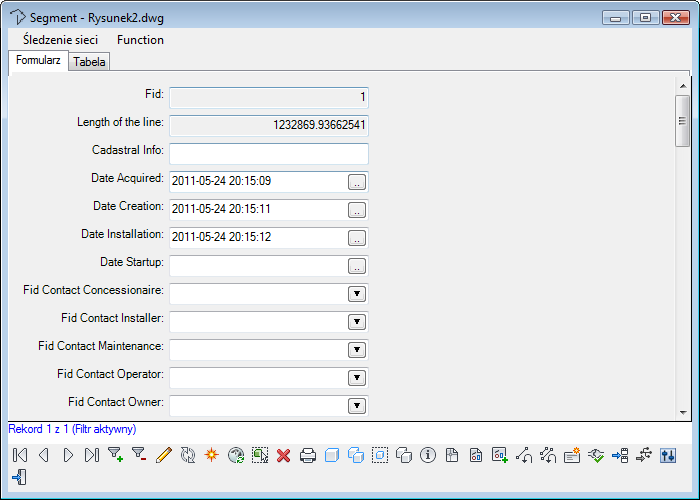
Task: Expand Fid Contact Owner dropdown
Action: 357,406
